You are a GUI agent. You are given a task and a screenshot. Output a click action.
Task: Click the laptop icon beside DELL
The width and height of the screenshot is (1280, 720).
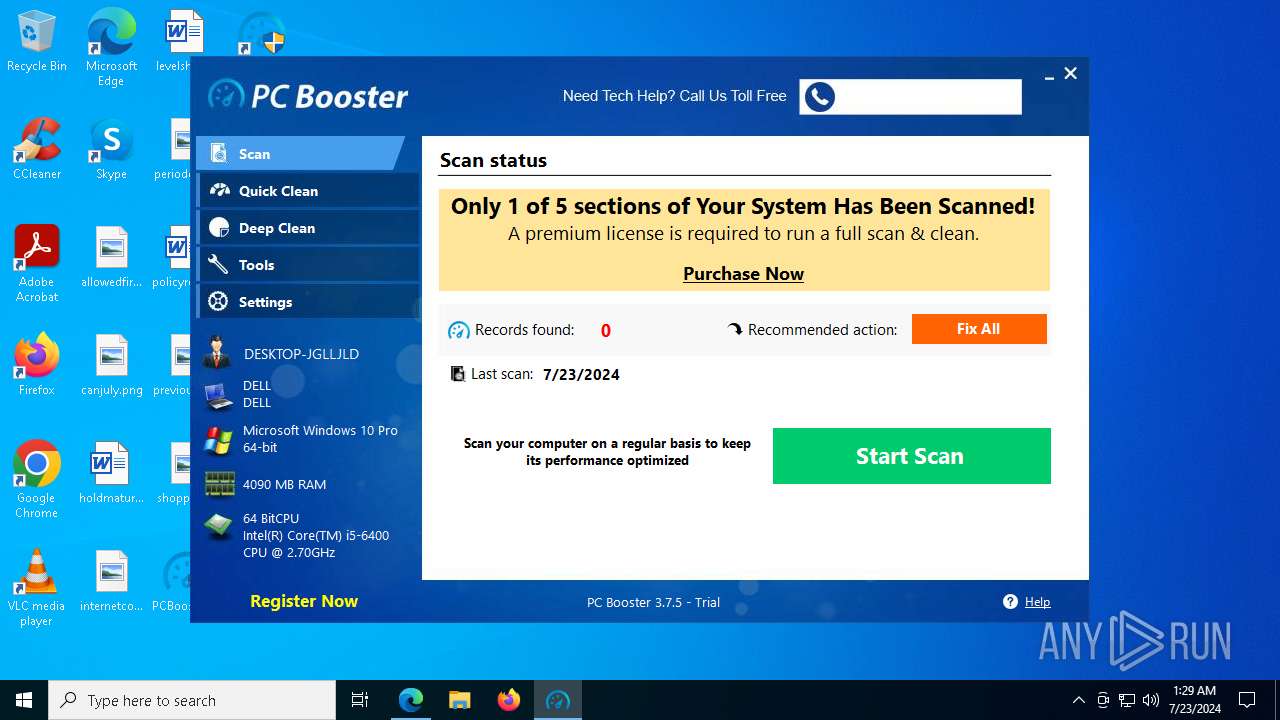(x=219, y=395)
